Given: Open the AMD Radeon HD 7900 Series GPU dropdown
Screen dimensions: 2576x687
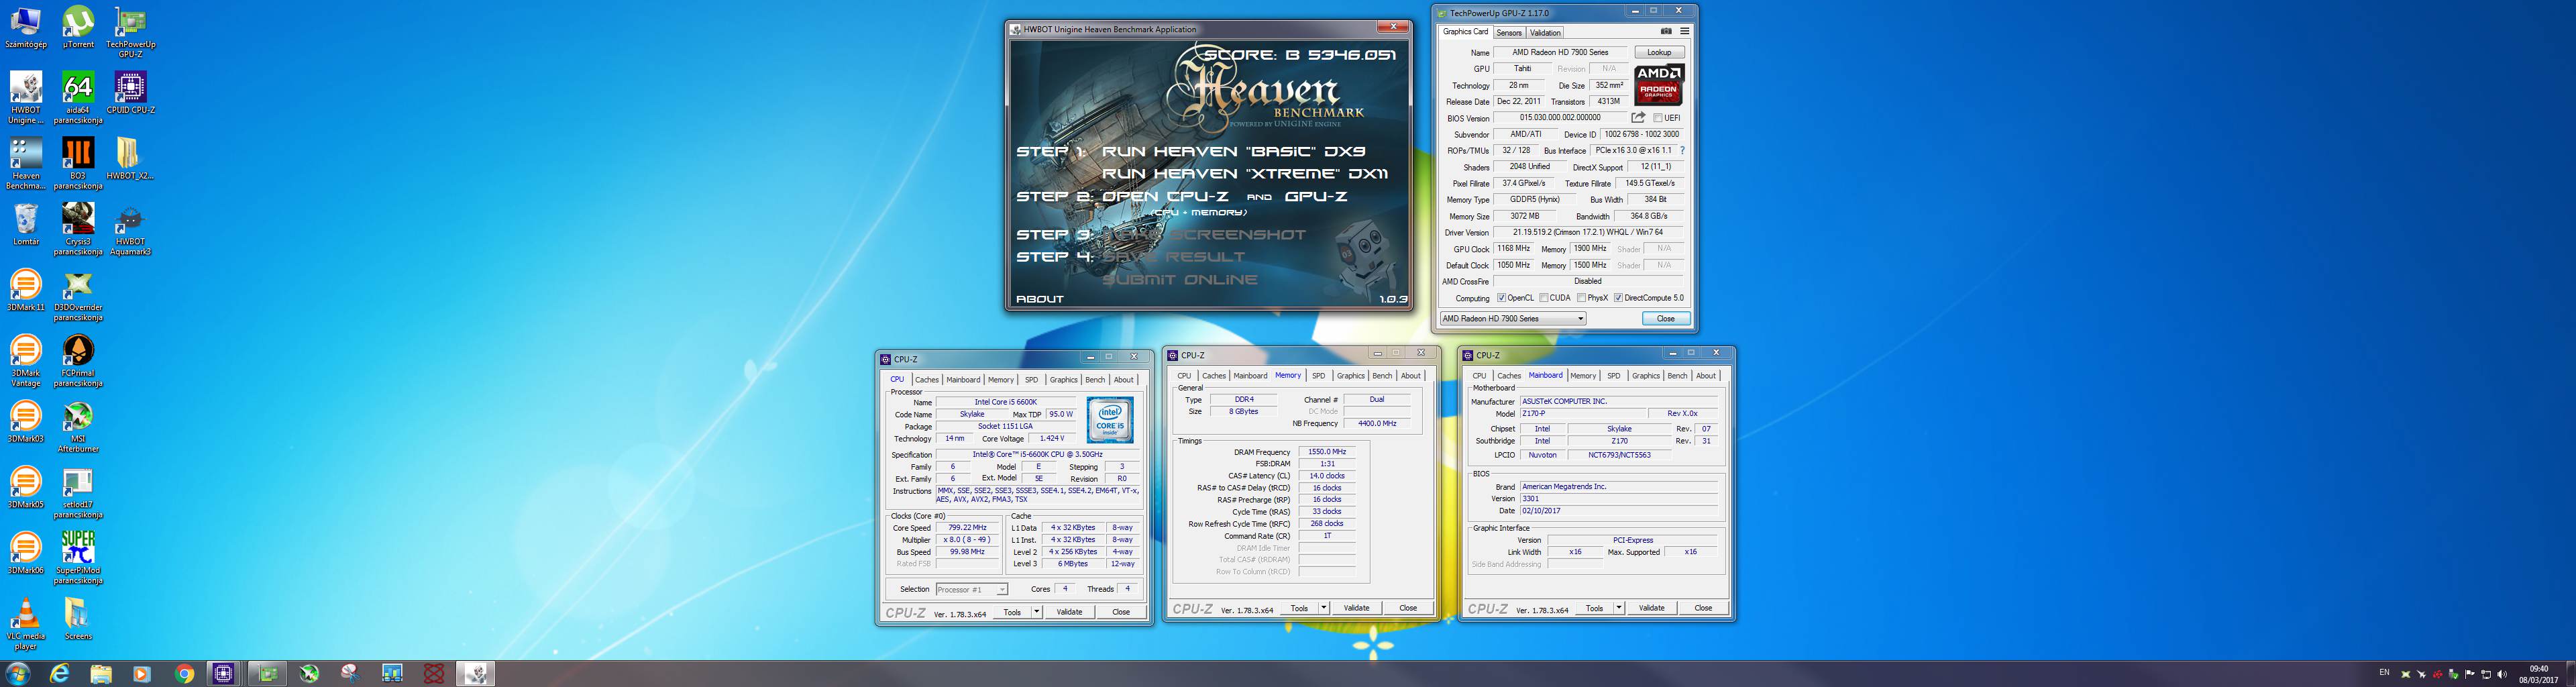Looking at the screenshot, I should pos(1512,319).
